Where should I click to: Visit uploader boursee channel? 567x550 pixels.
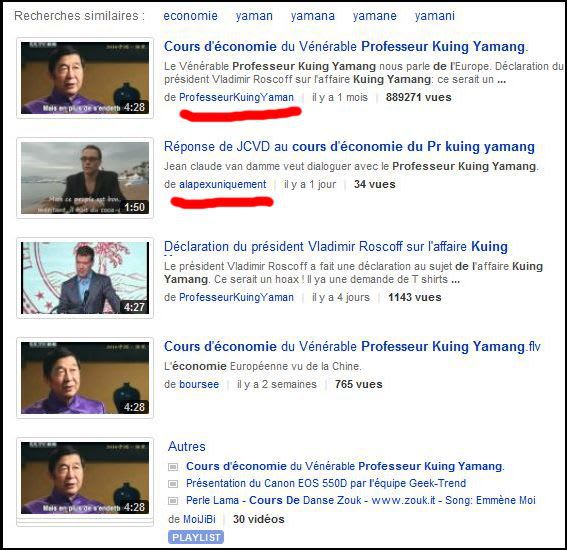(199, 384)
